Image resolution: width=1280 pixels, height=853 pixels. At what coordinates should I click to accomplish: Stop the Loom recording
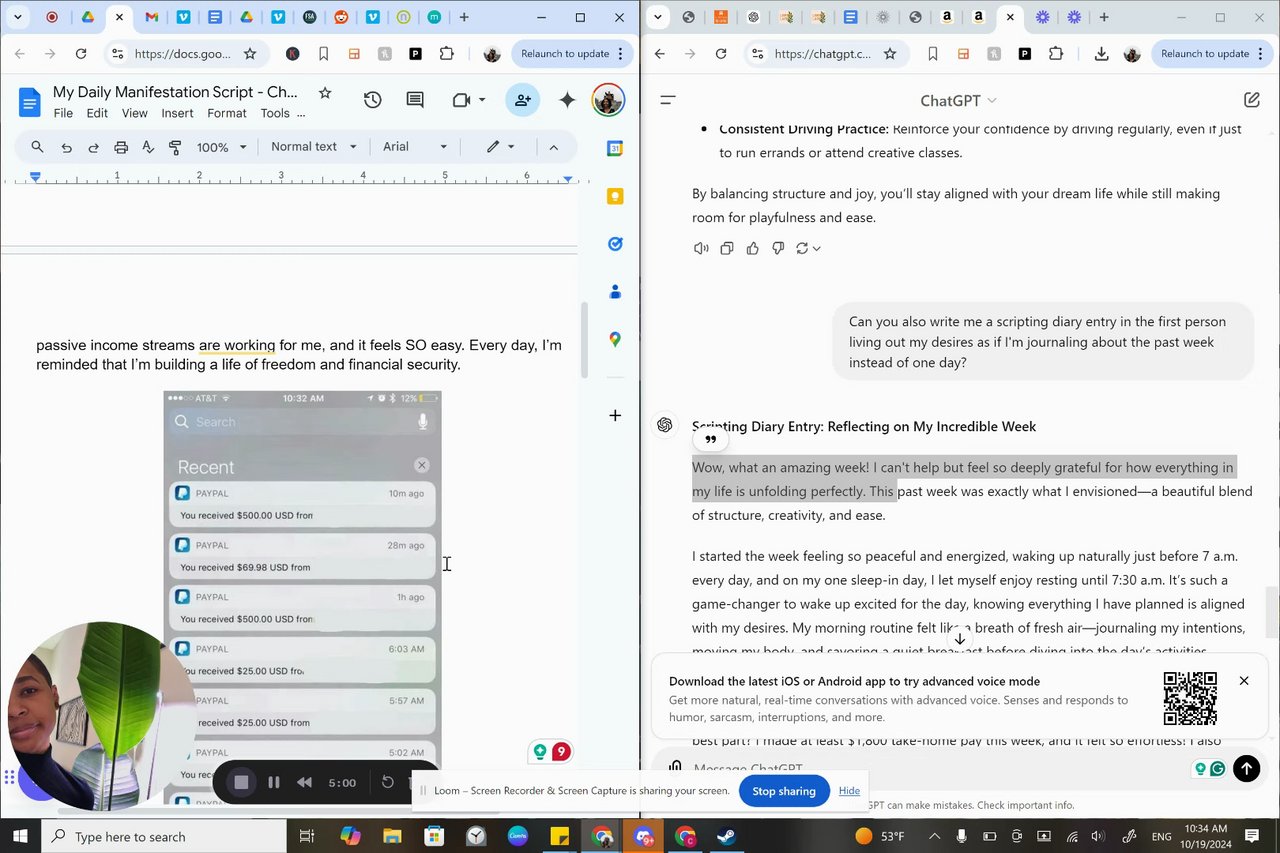241,782
